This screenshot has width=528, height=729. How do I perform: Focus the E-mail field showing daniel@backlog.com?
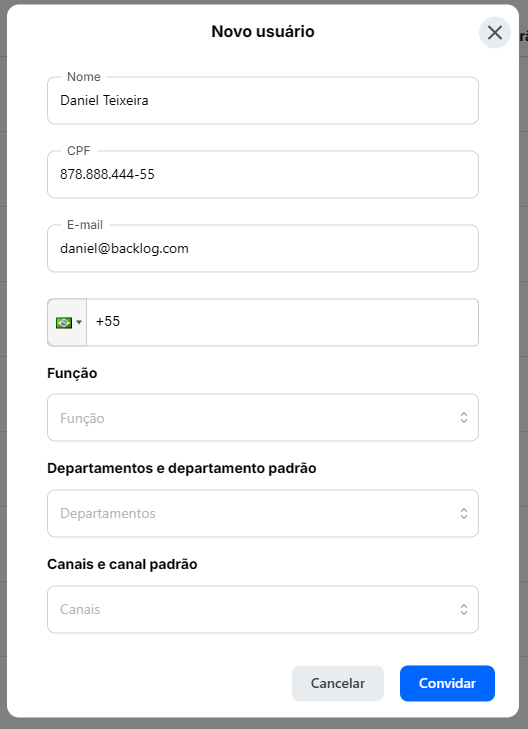pyautogui.click(x=263, y=248)
